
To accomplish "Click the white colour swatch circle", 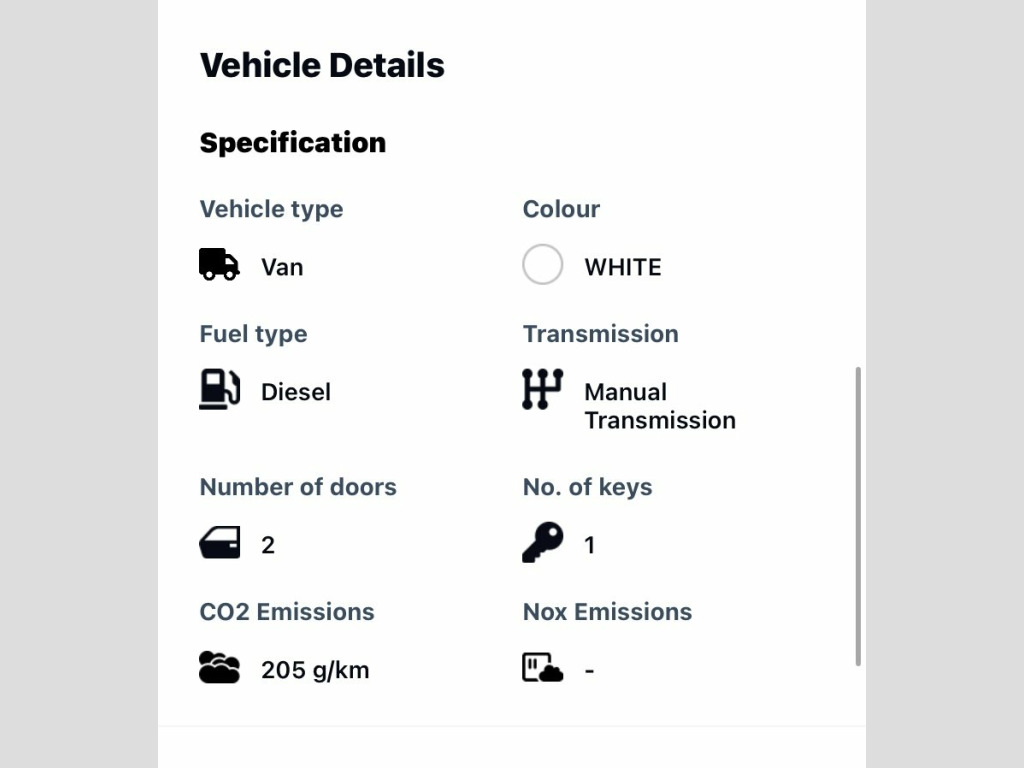I will point(542,265).
